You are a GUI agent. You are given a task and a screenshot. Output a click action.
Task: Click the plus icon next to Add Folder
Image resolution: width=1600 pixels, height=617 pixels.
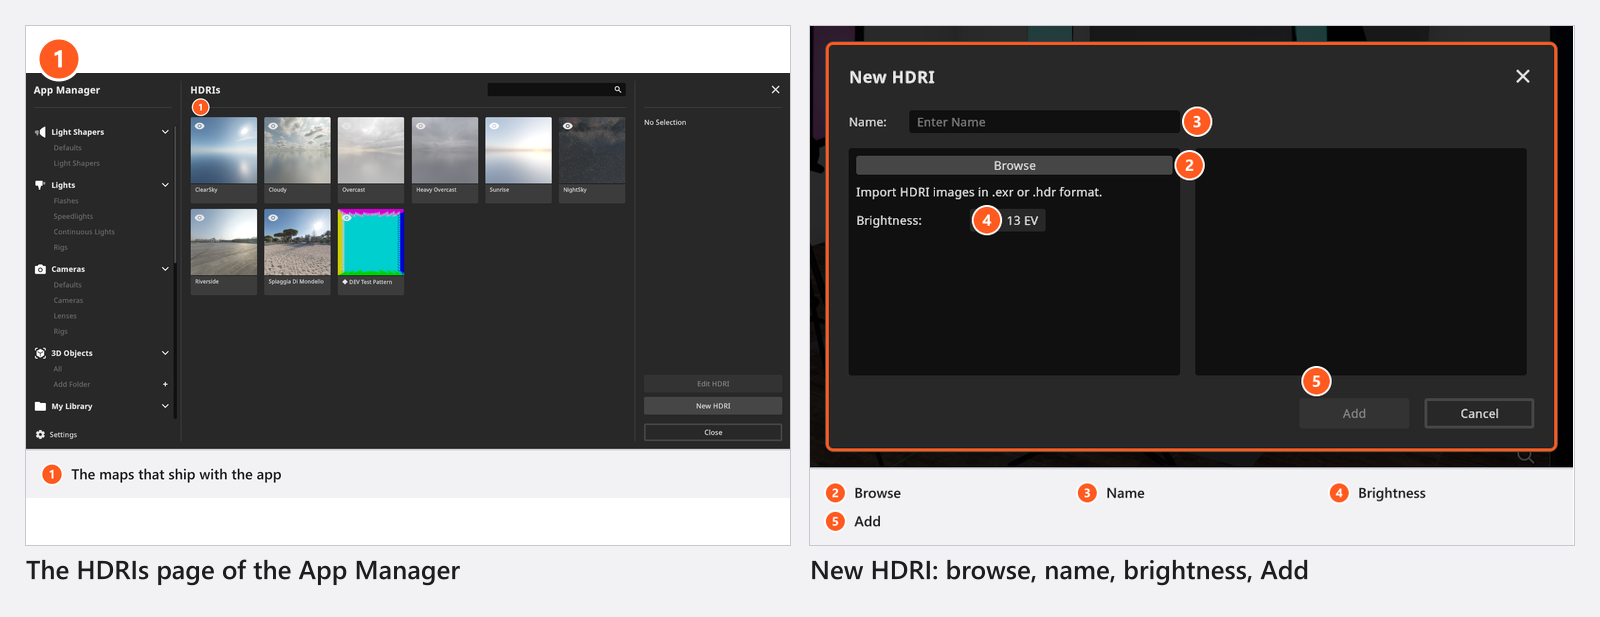tap(165, 384)
